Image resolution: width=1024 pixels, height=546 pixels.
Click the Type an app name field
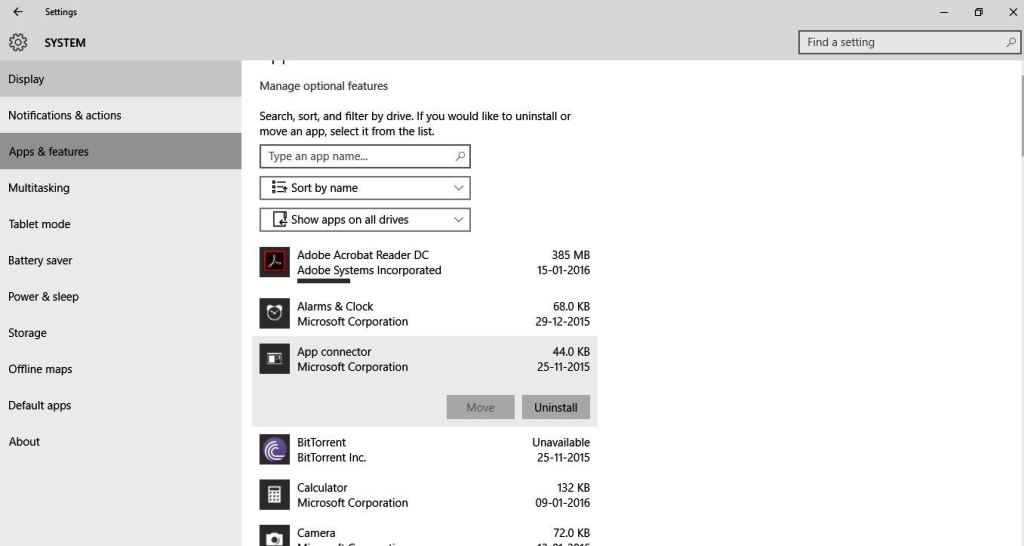tap(365, 156)
